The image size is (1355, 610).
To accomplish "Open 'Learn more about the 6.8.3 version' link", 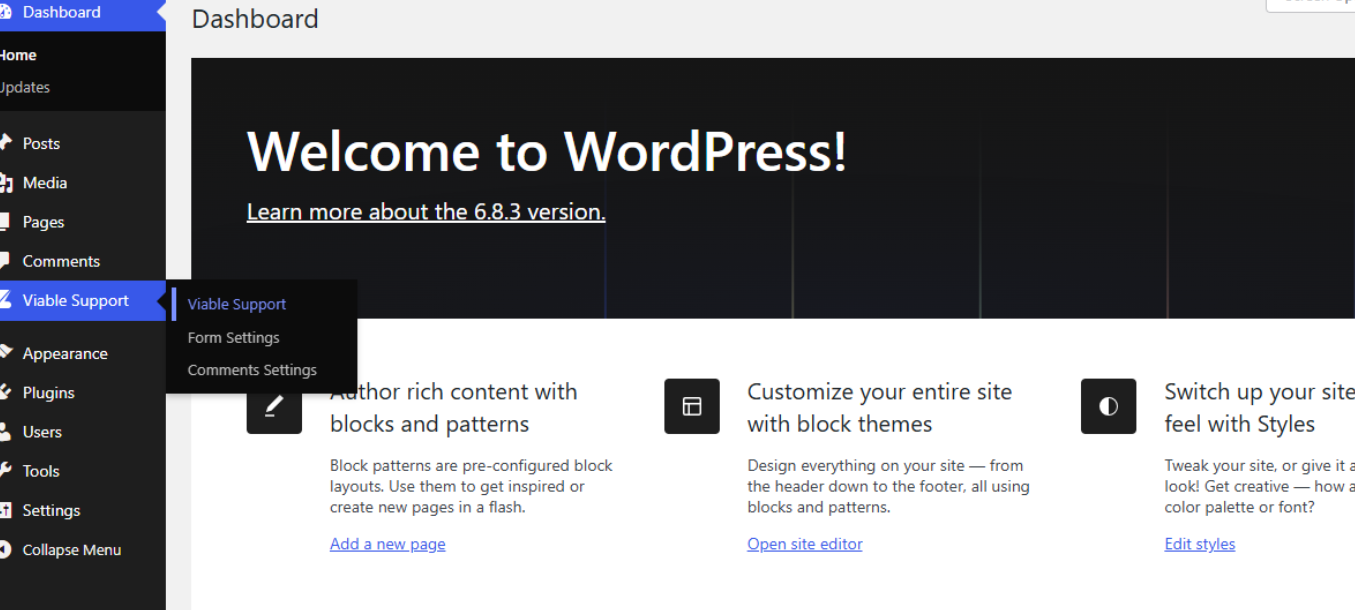I will point(425,212).
